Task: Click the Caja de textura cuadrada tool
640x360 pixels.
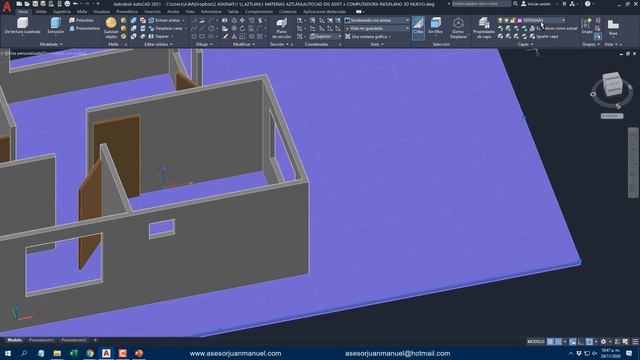Action: tap(22, 26)
